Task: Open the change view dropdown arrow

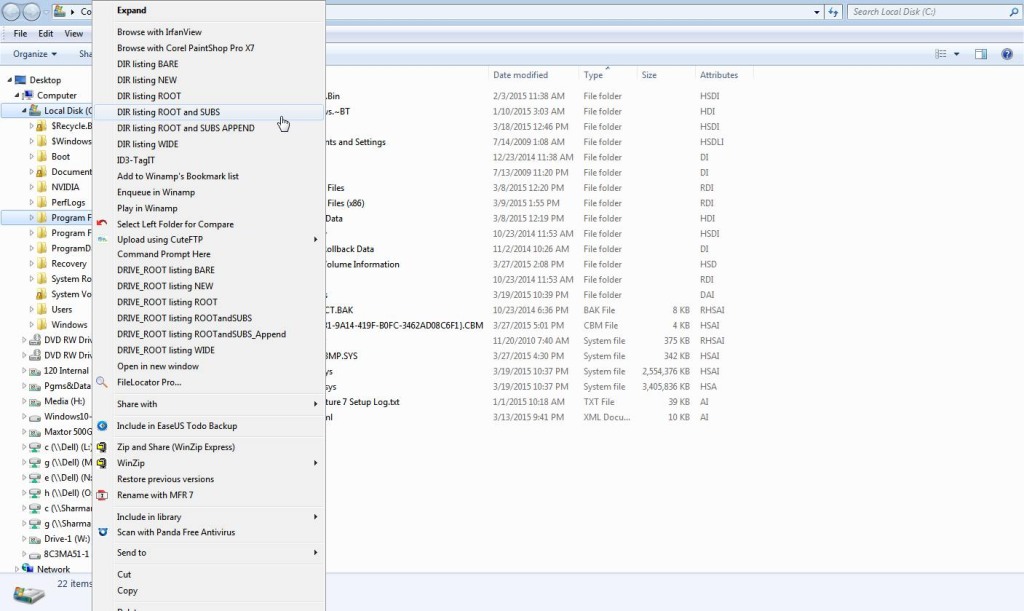Action: point(957,54)
